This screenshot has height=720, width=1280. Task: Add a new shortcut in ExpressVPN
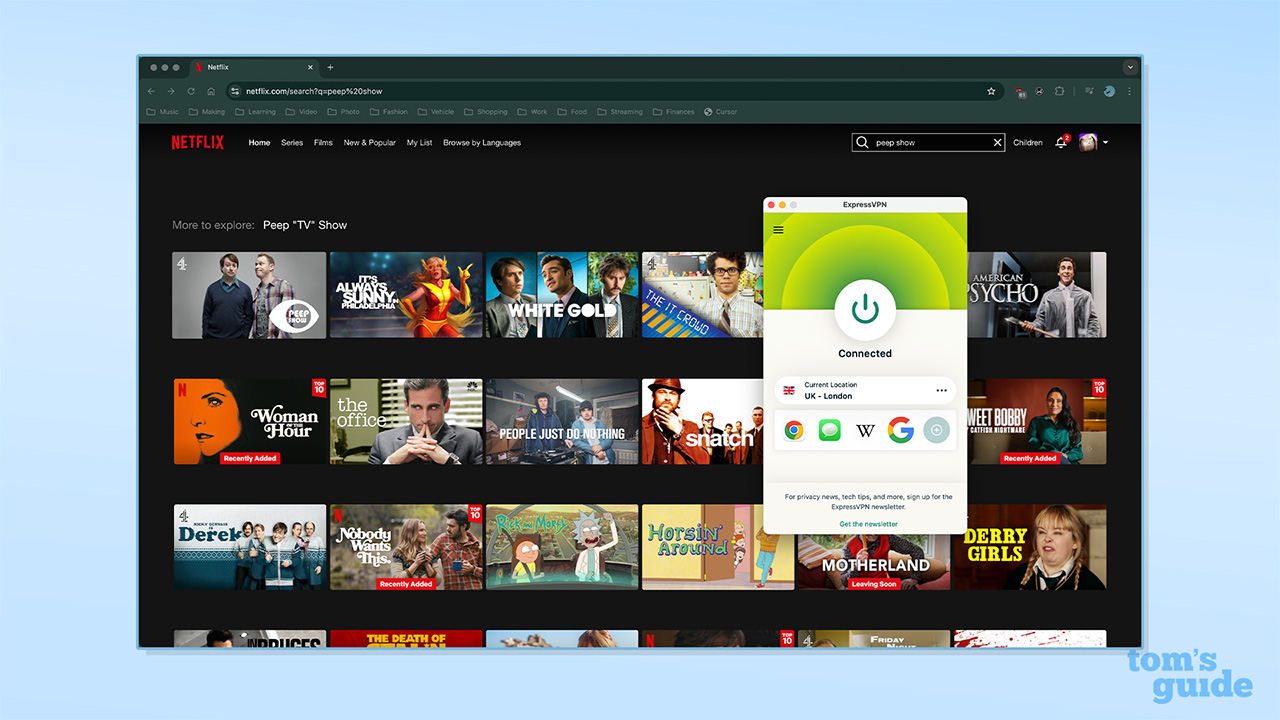coord(936,431)
